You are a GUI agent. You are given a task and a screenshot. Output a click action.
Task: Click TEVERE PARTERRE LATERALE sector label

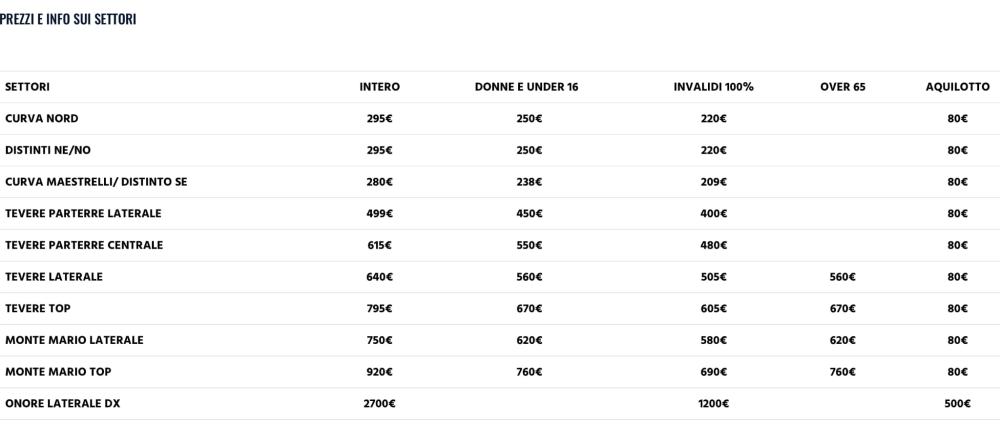[x=84, y=214]
